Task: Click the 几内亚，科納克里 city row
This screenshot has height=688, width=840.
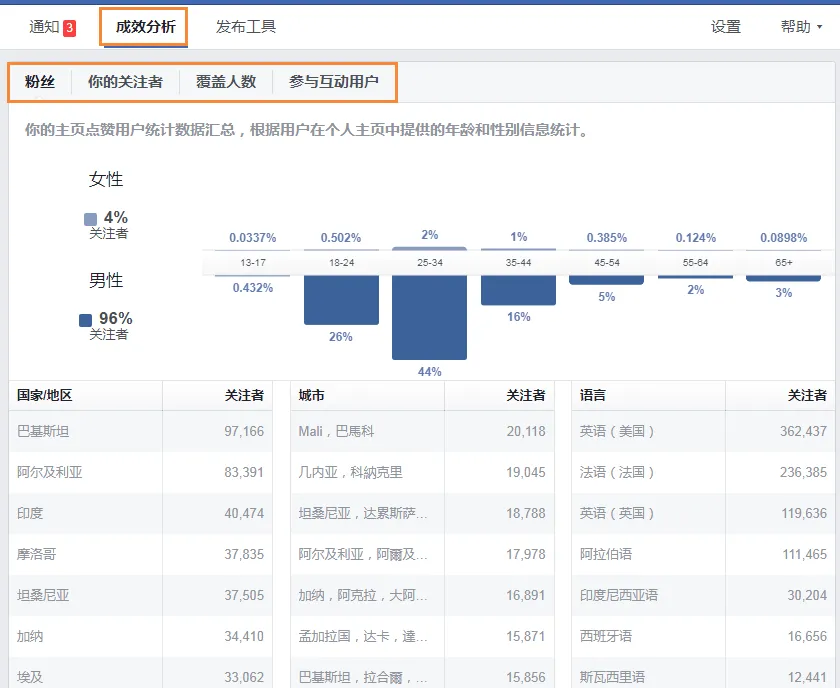Action: click(x=422, y=472)
